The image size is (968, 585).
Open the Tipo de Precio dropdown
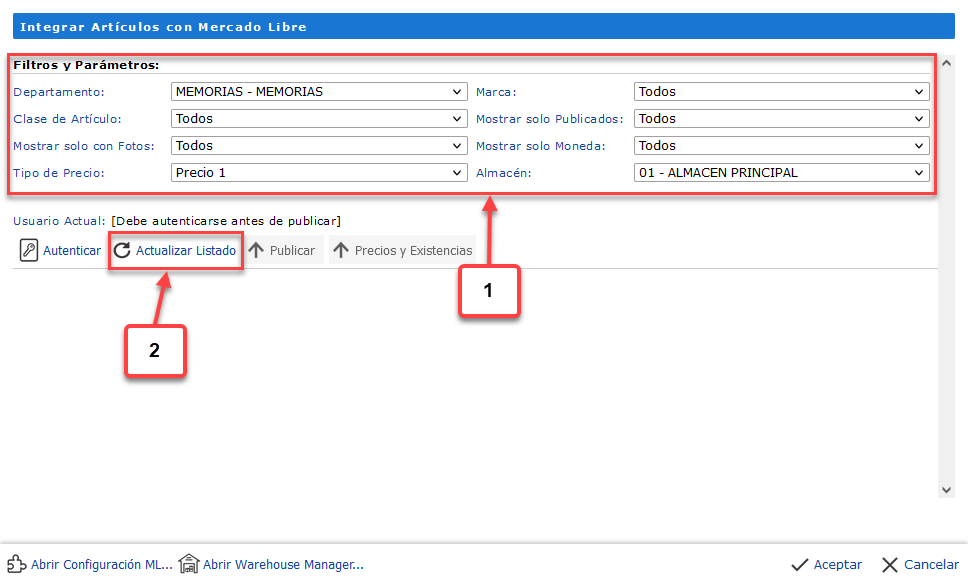point(319,173)
